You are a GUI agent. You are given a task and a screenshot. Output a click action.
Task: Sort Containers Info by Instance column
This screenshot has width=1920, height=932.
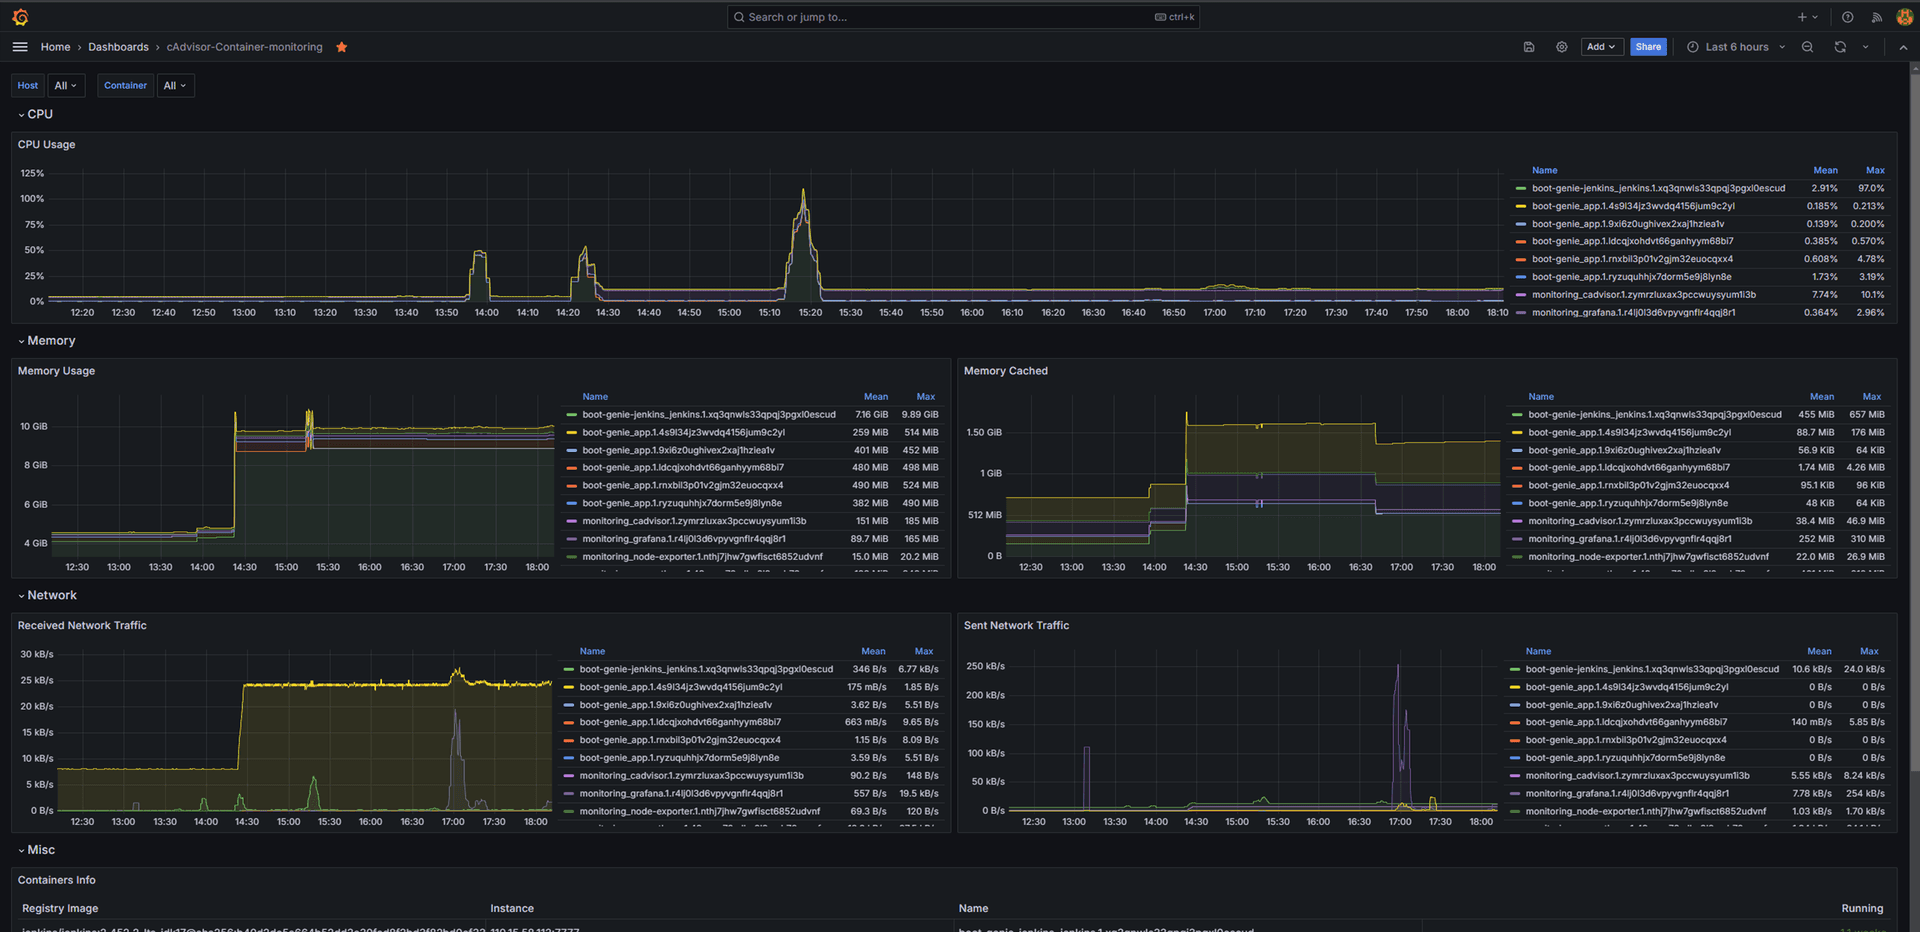point(512,909)
